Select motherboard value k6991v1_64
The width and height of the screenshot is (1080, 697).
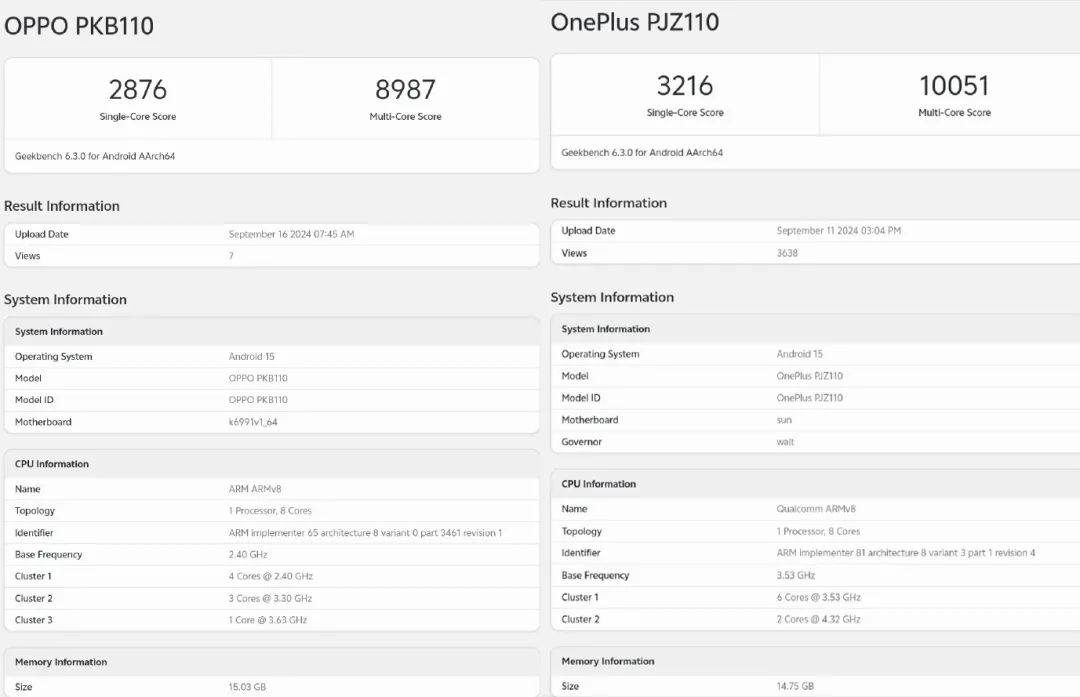(x=253, y=422)
